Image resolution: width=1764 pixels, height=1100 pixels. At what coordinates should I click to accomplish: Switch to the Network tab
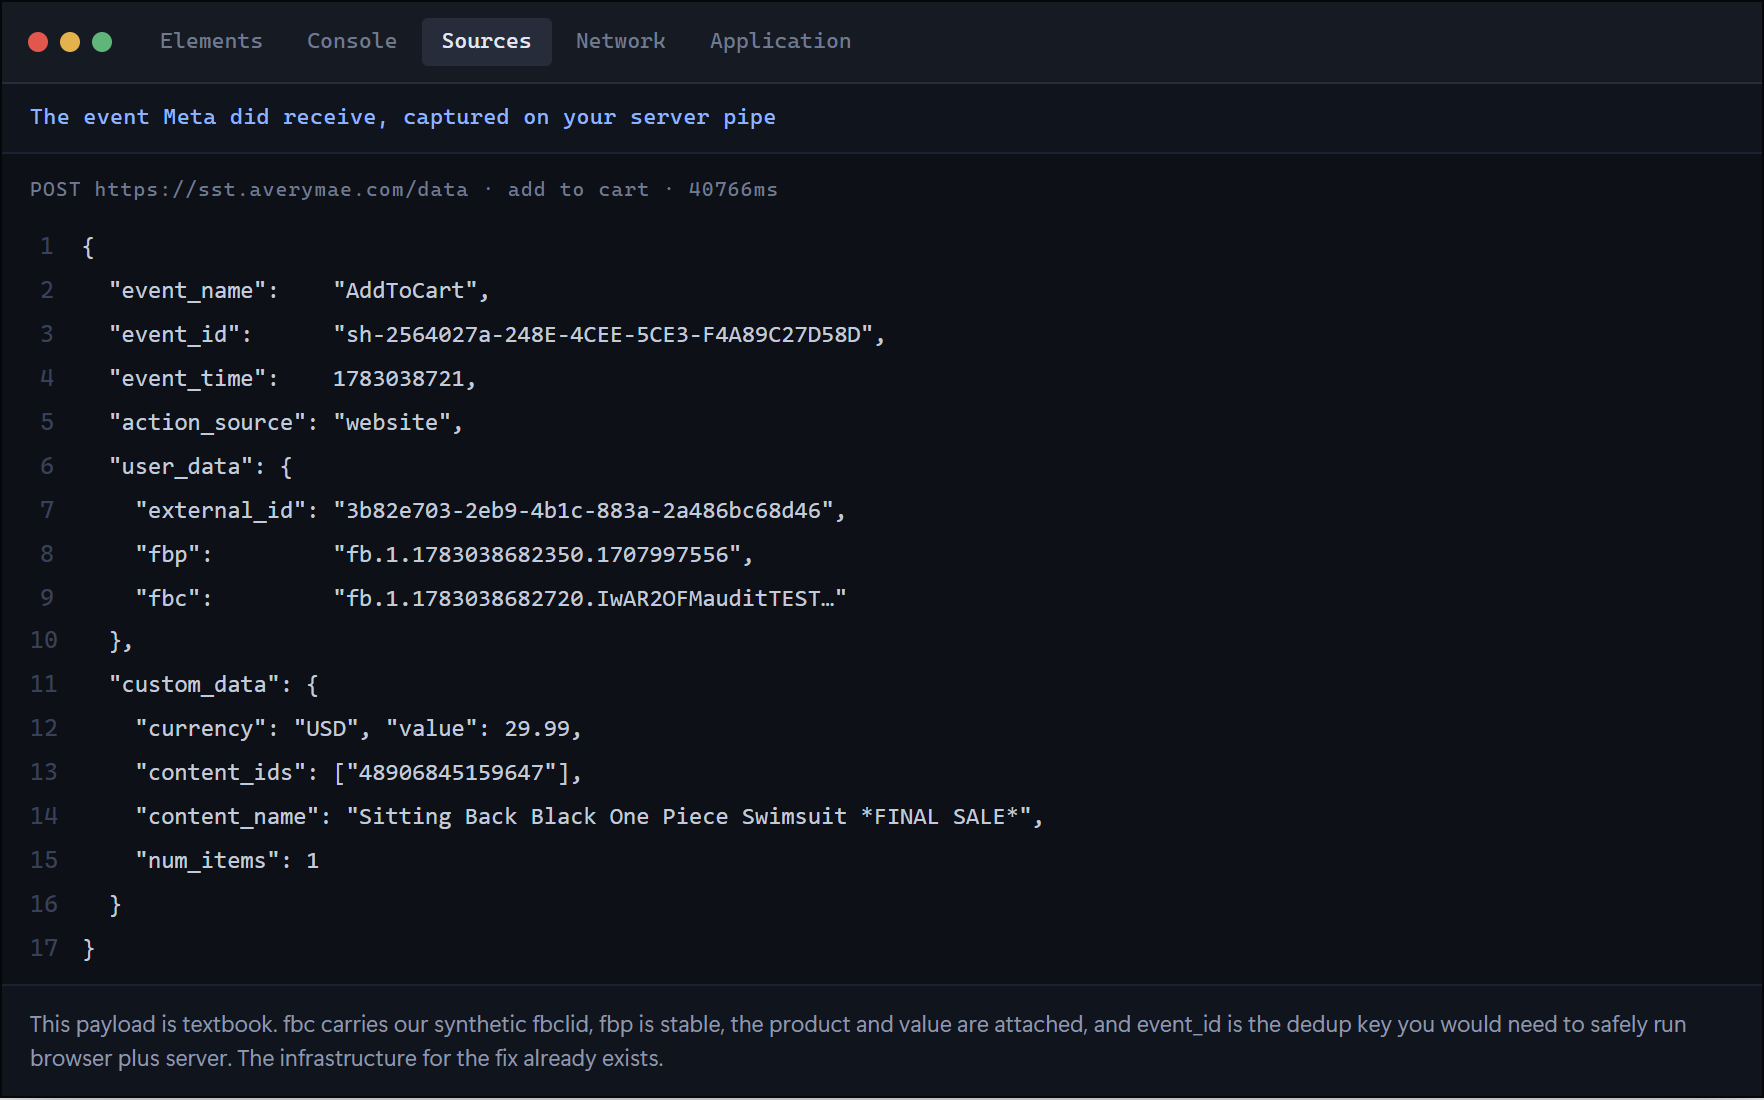[x=620, y=41]
